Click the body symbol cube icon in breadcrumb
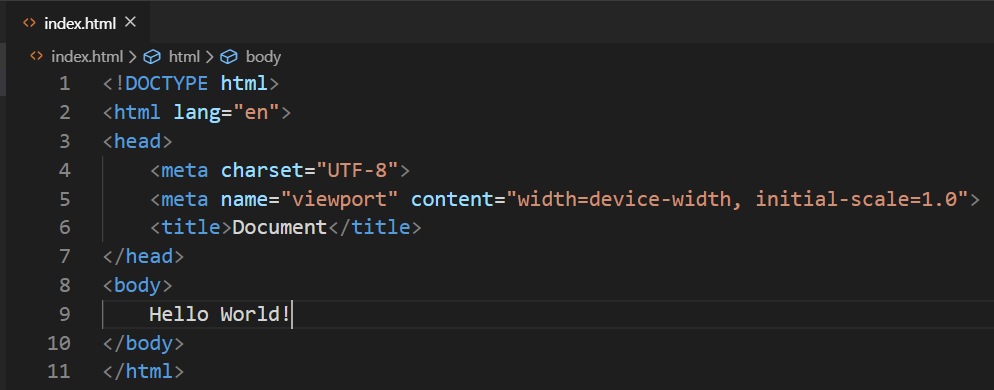 228,57
